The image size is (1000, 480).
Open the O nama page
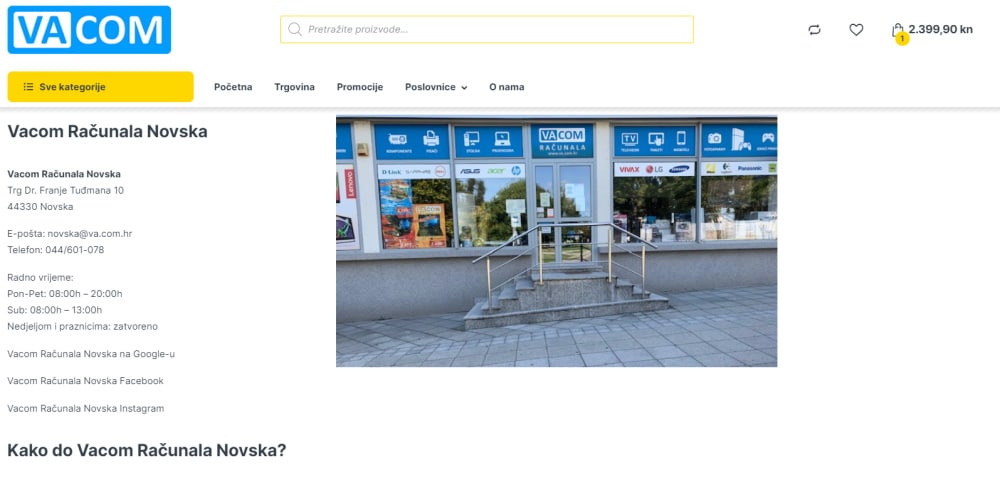506,87
